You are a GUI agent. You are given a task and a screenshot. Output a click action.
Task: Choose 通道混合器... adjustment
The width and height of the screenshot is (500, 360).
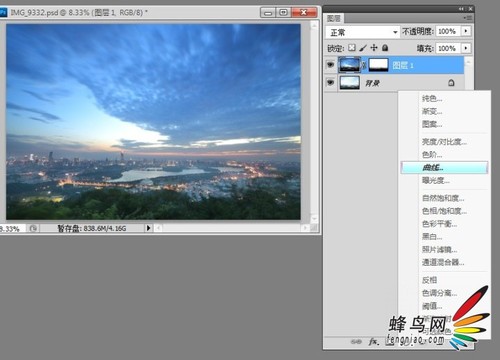443,263
